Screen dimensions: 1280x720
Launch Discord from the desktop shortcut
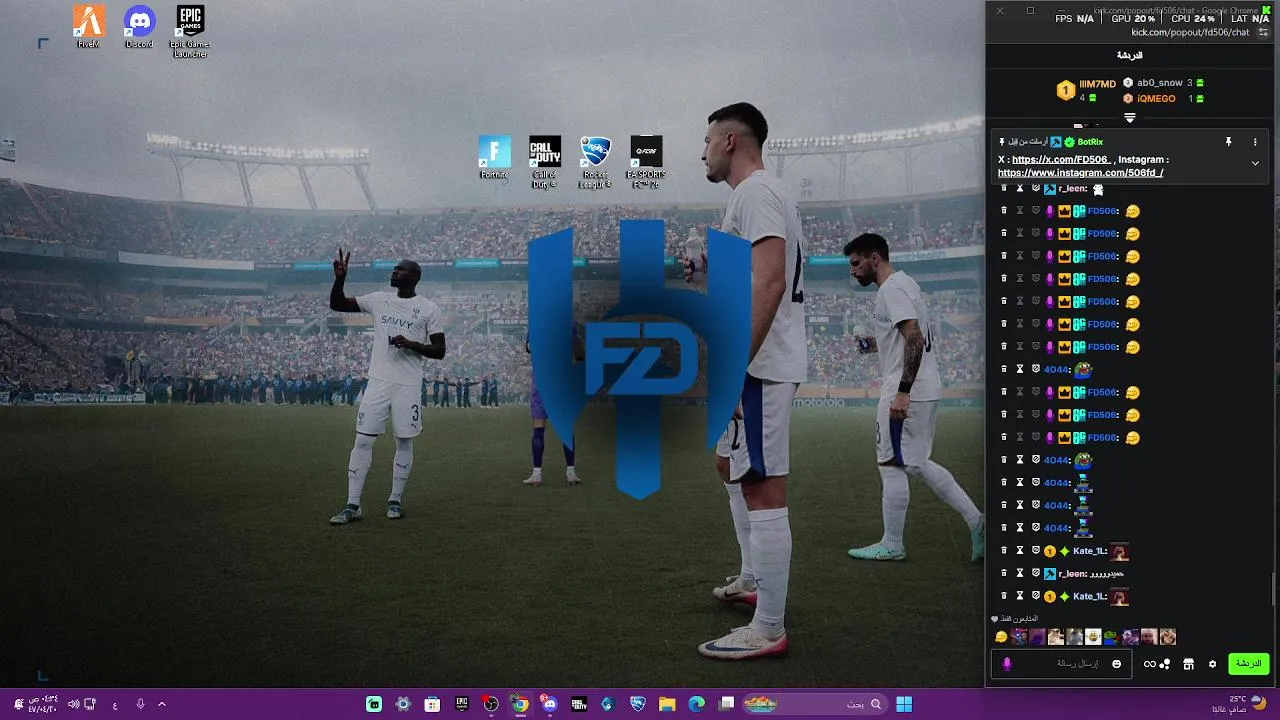tap(139, 27)
